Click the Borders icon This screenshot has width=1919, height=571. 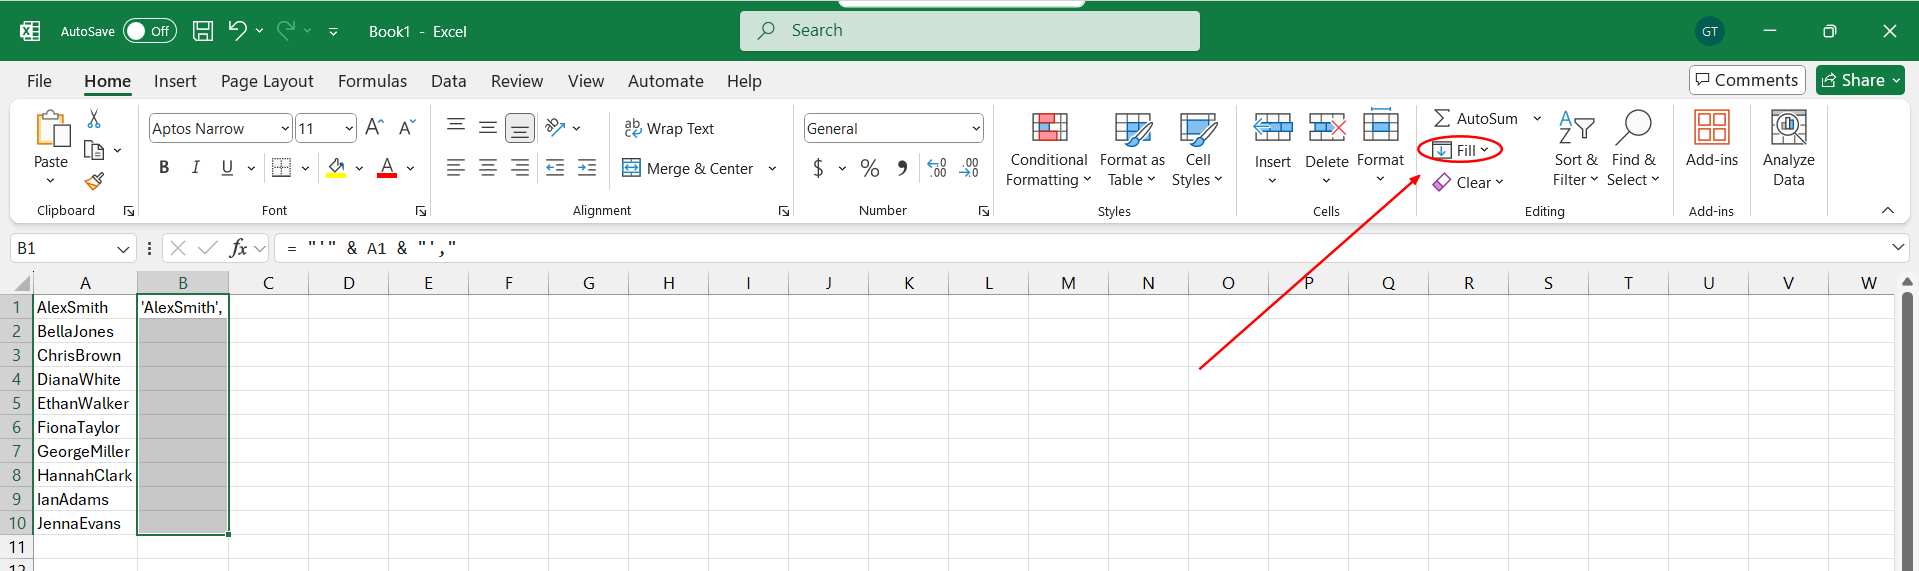282,167
